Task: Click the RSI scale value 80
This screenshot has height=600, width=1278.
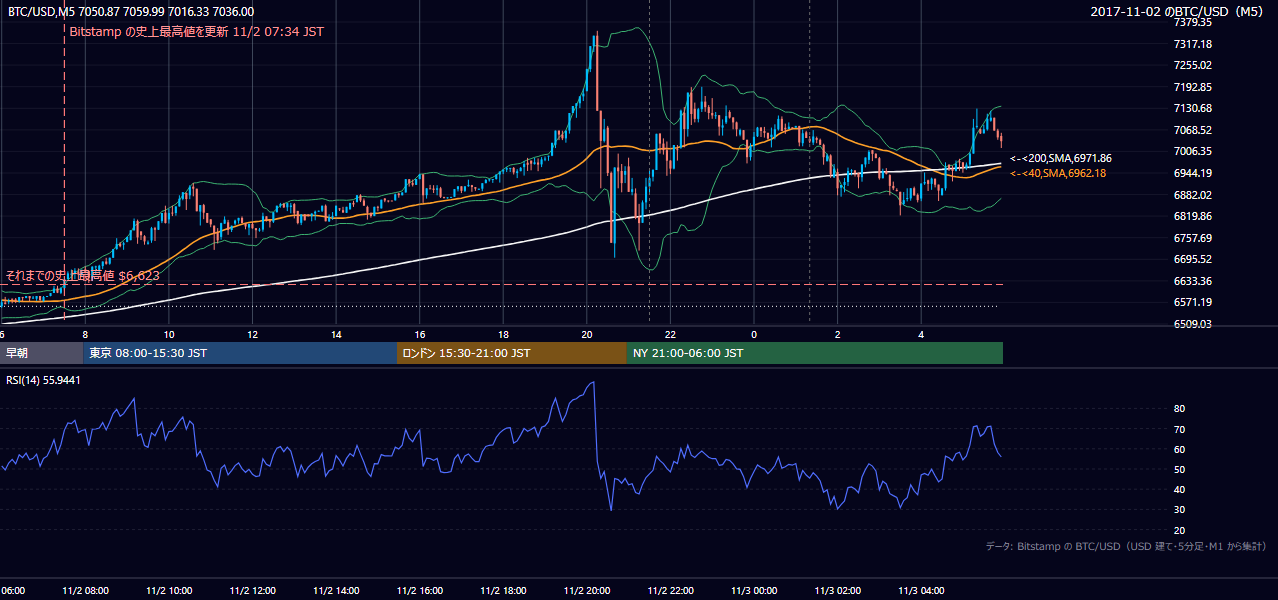Action: point(1179,409)
